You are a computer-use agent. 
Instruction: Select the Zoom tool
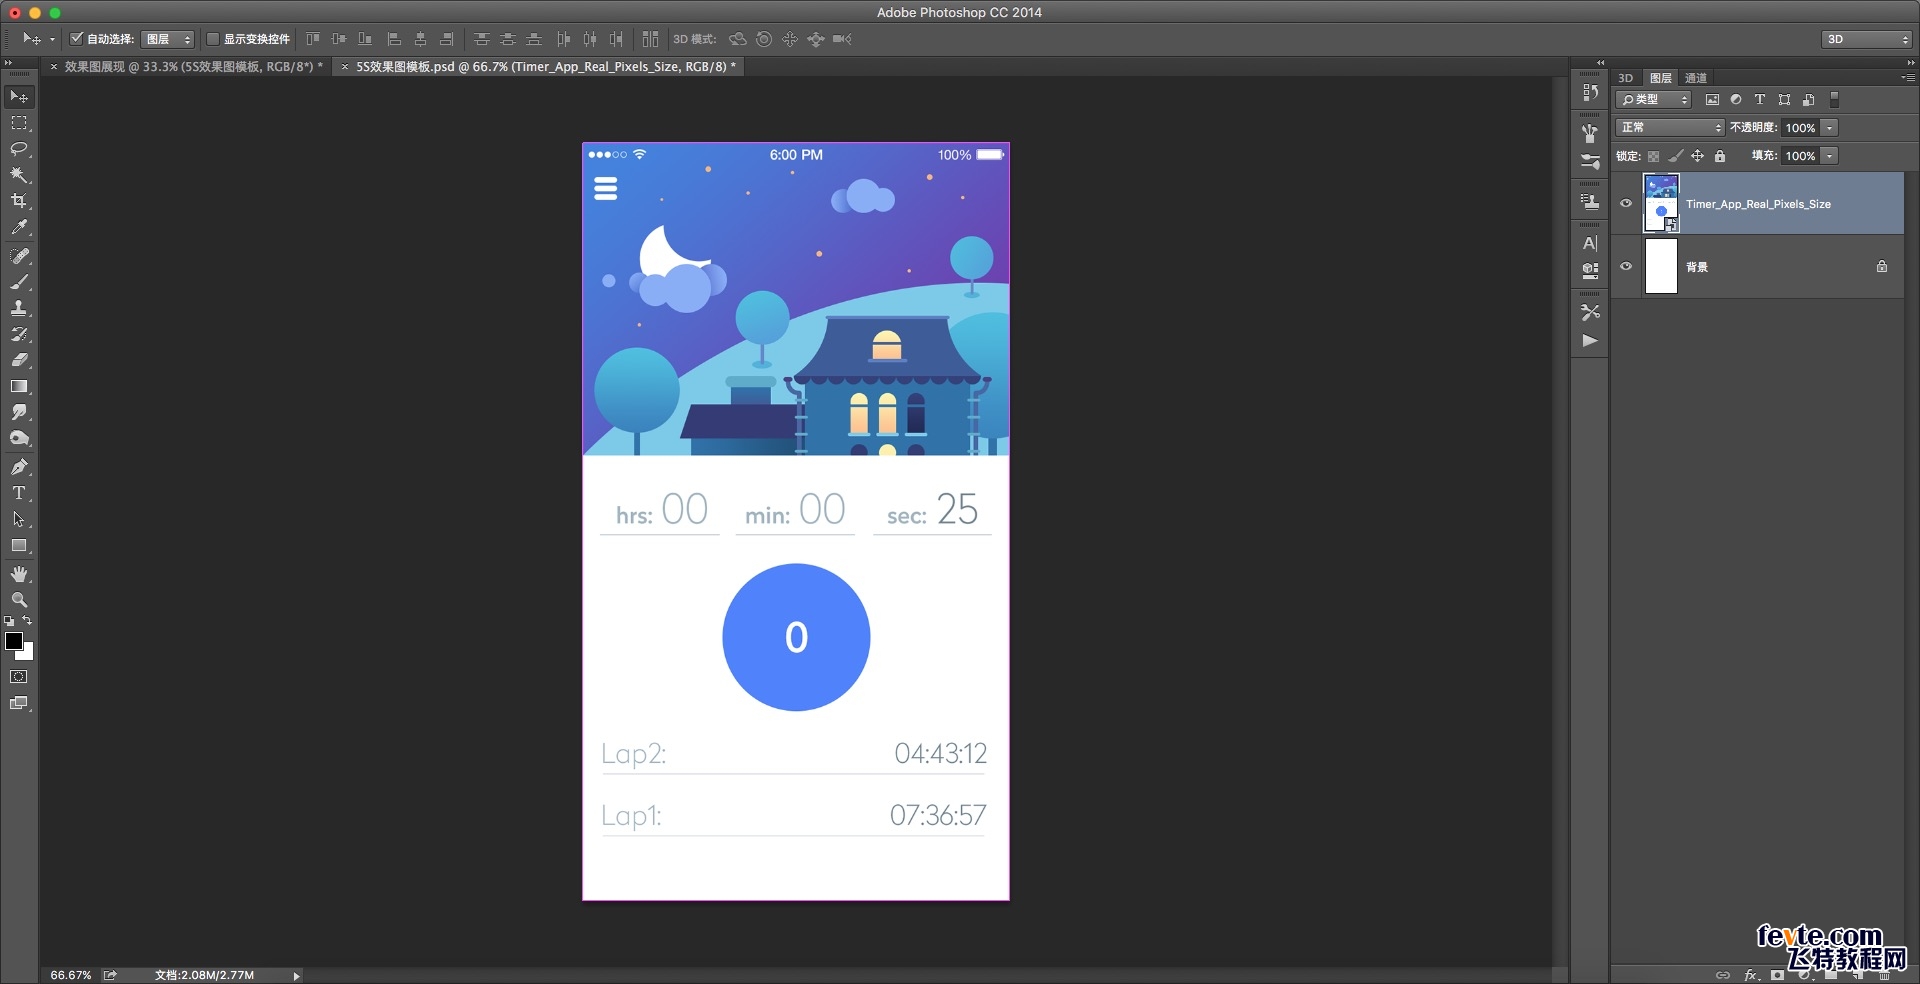tap(19, 600)
